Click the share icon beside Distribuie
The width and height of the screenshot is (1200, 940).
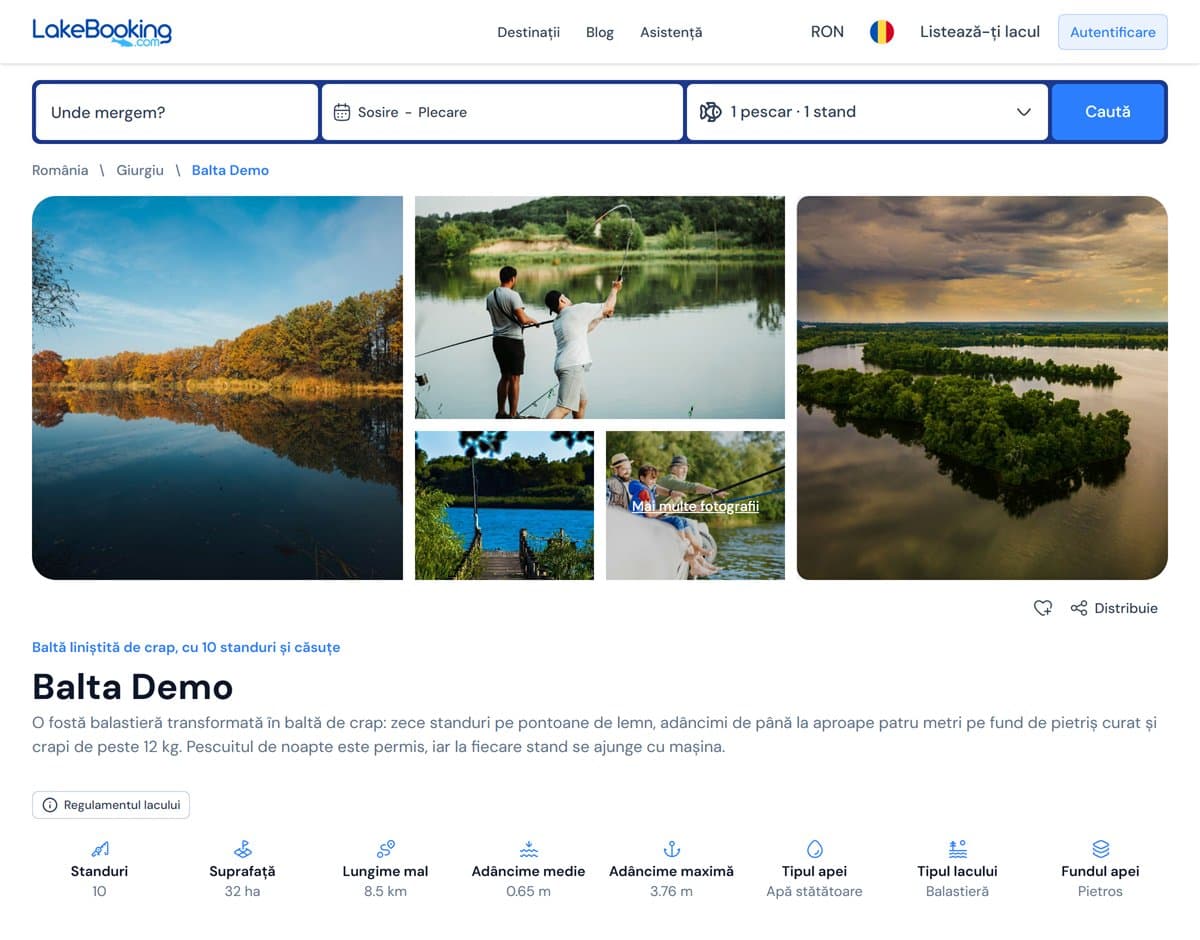[1079, 608]
